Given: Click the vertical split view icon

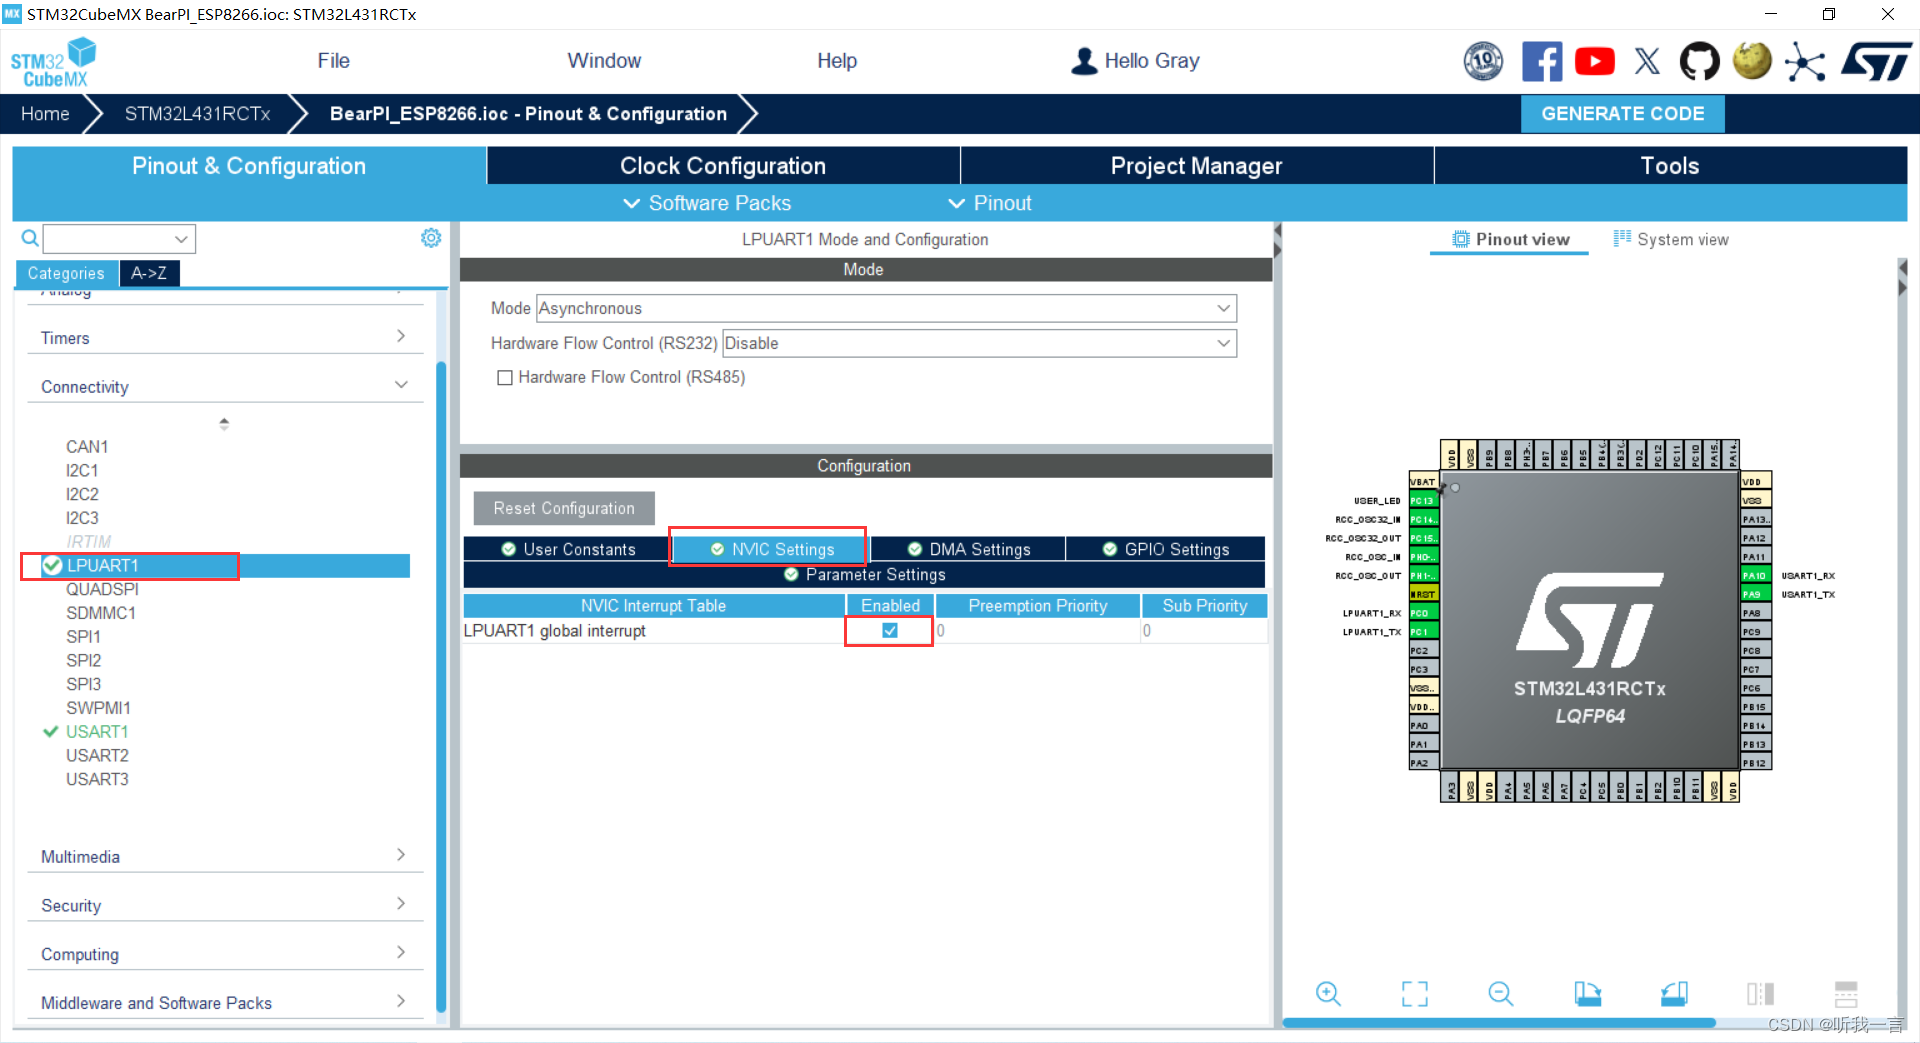Looking at the screenshot, I should pos(1760,993).
